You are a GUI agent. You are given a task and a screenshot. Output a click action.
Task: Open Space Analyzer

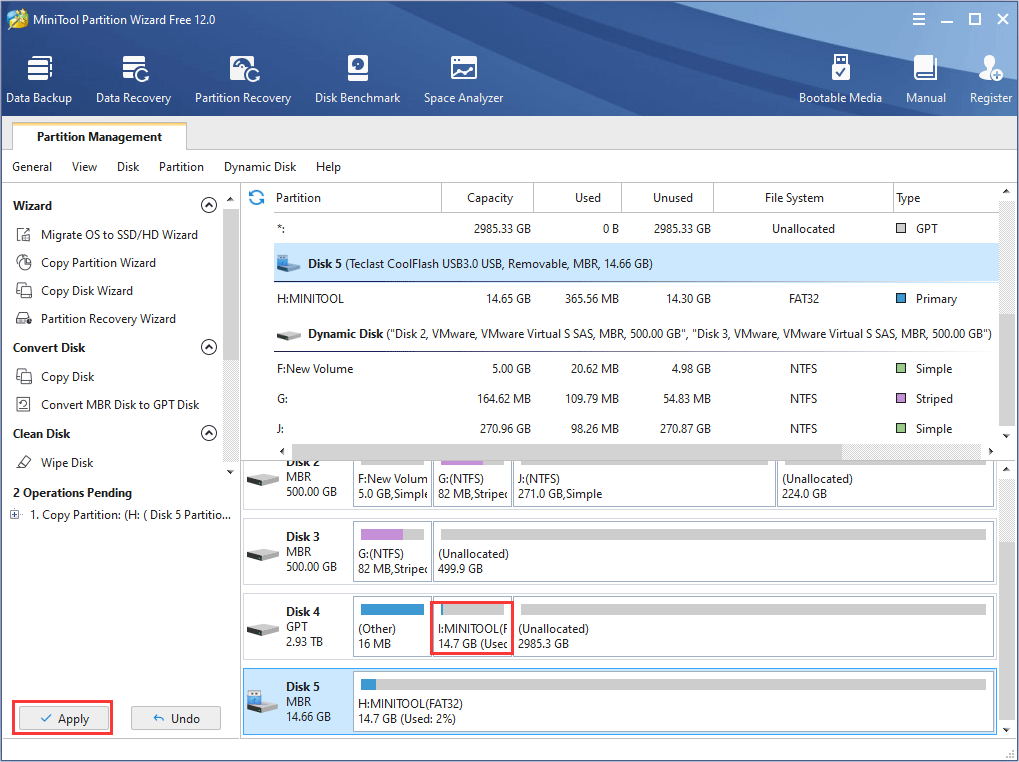coord(463,80)
